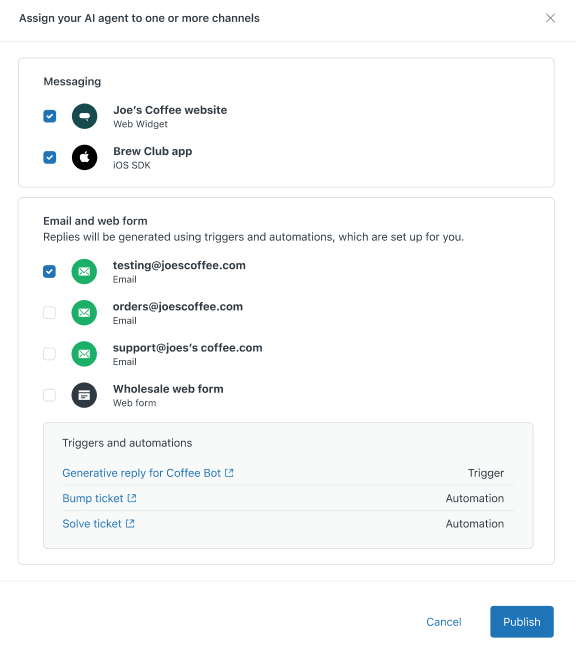Disable testing@joescoffee.com email checkbox

49,272
